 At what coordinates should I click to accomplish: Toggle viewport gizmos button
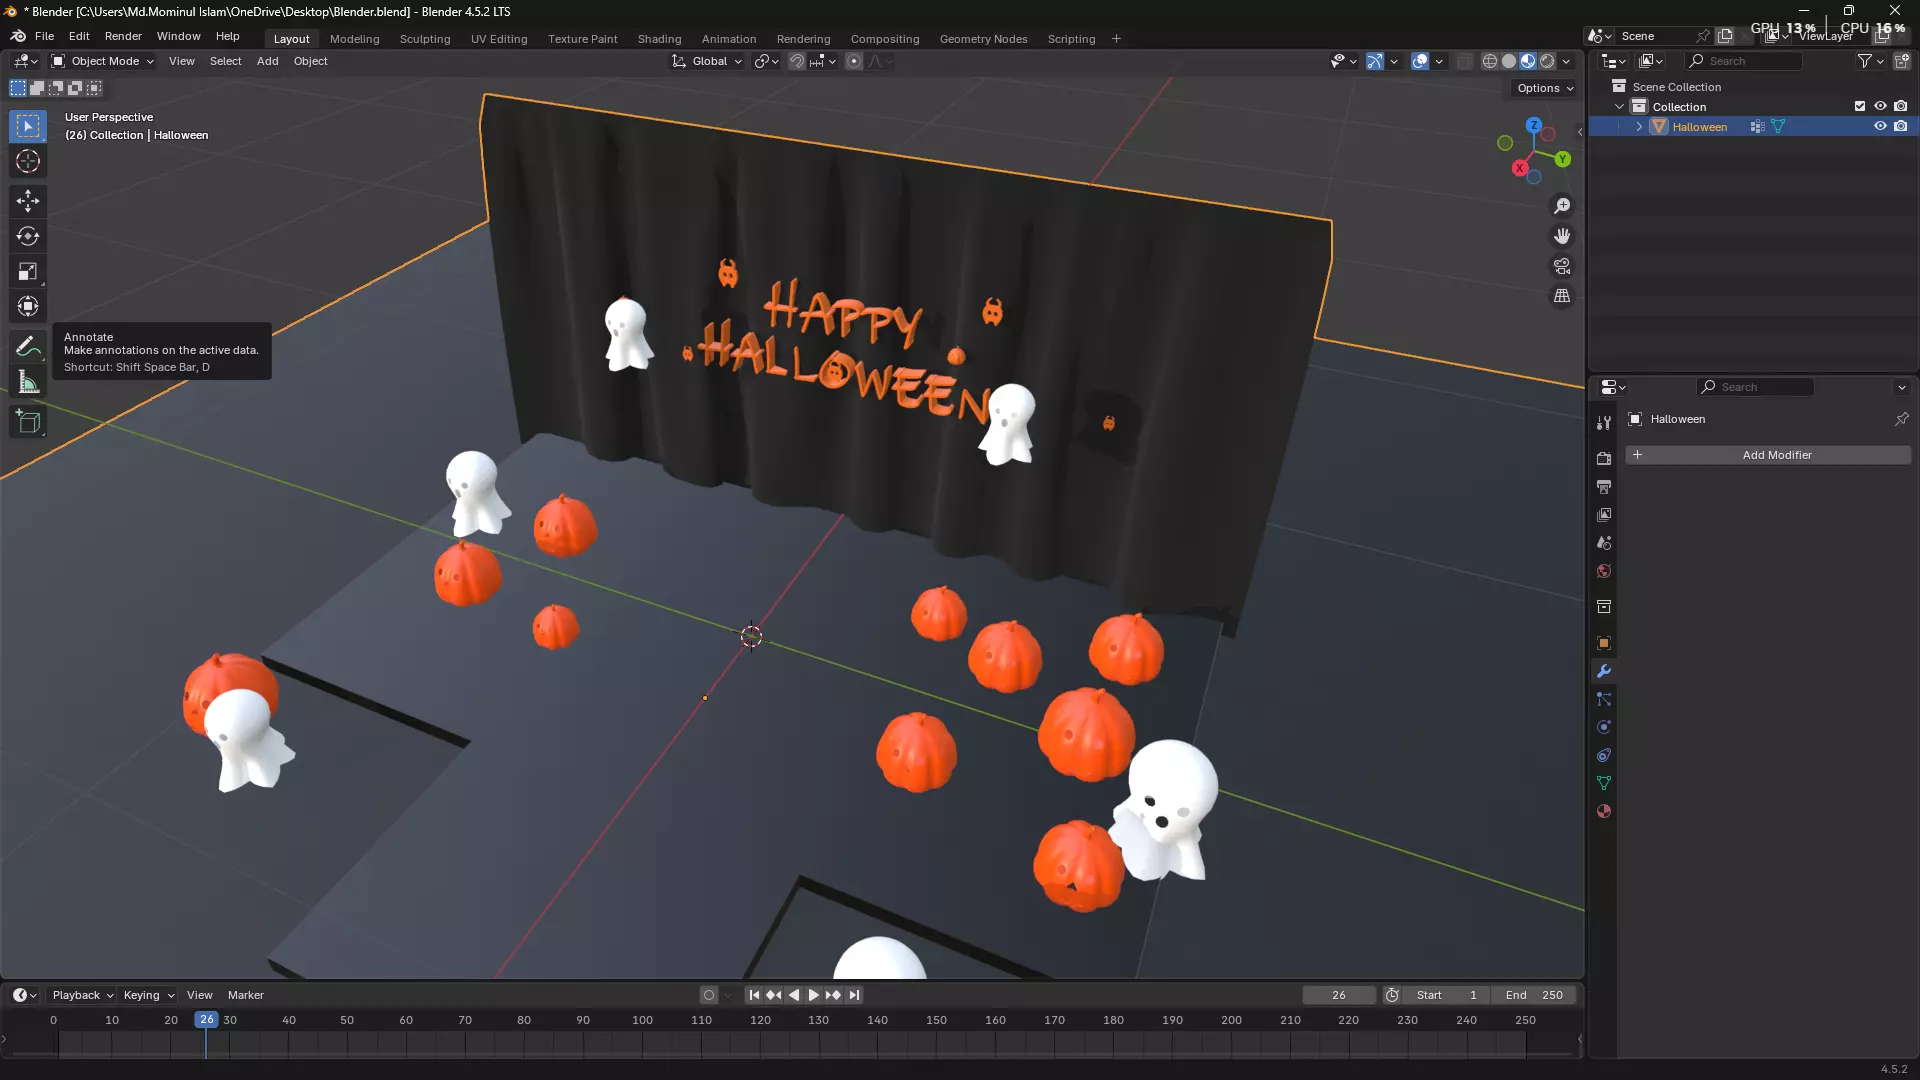(x=1375, y=61)
